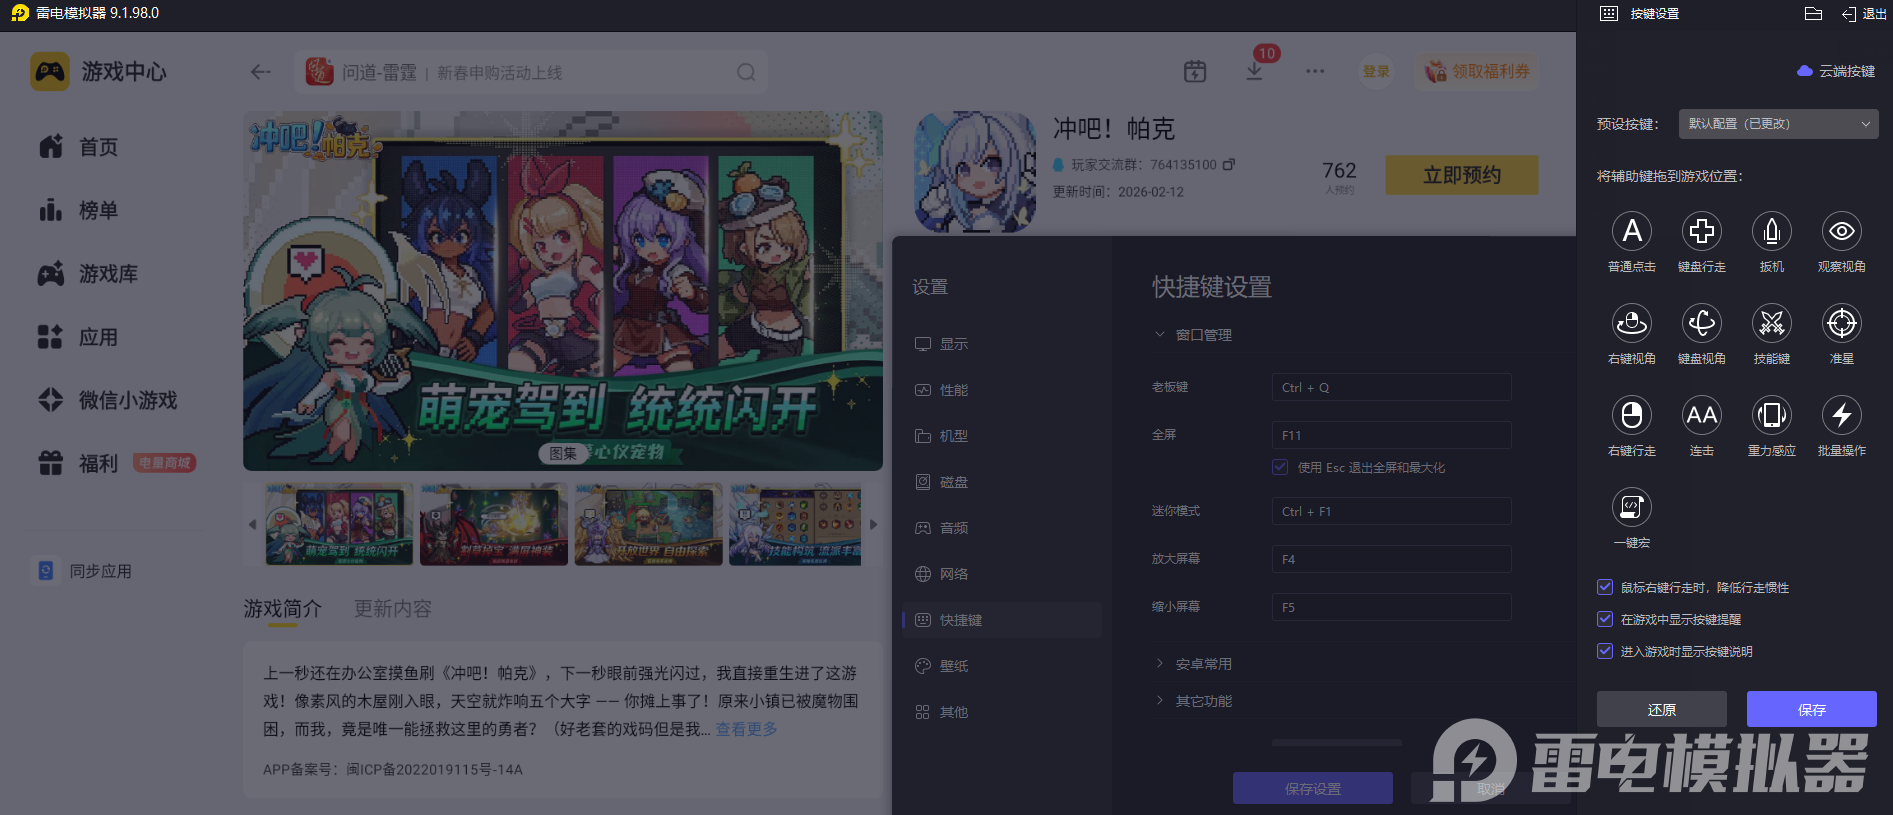Click the search magnifier icon
The image size is (1893, 815).
click(746, 72)
